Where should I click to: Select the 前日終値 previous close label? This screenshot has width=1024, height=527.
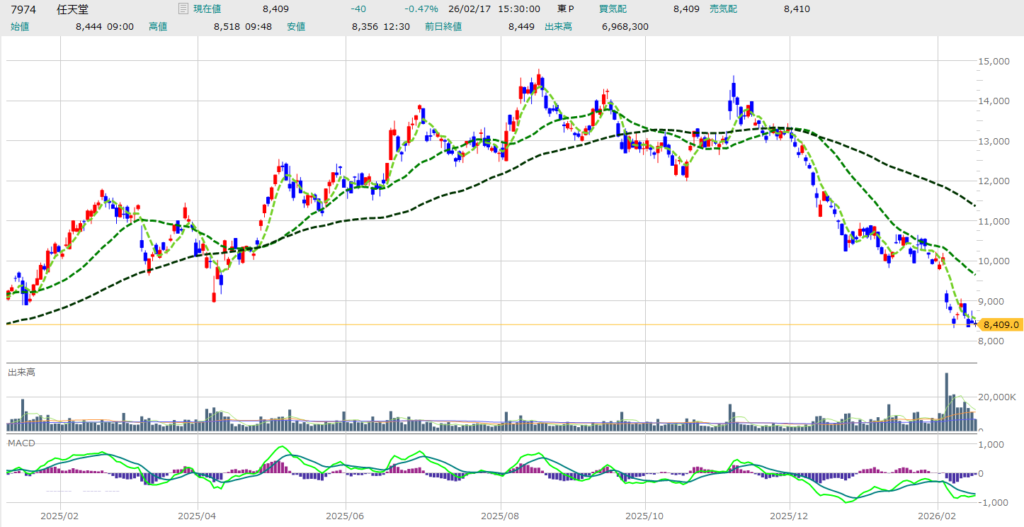443,26
